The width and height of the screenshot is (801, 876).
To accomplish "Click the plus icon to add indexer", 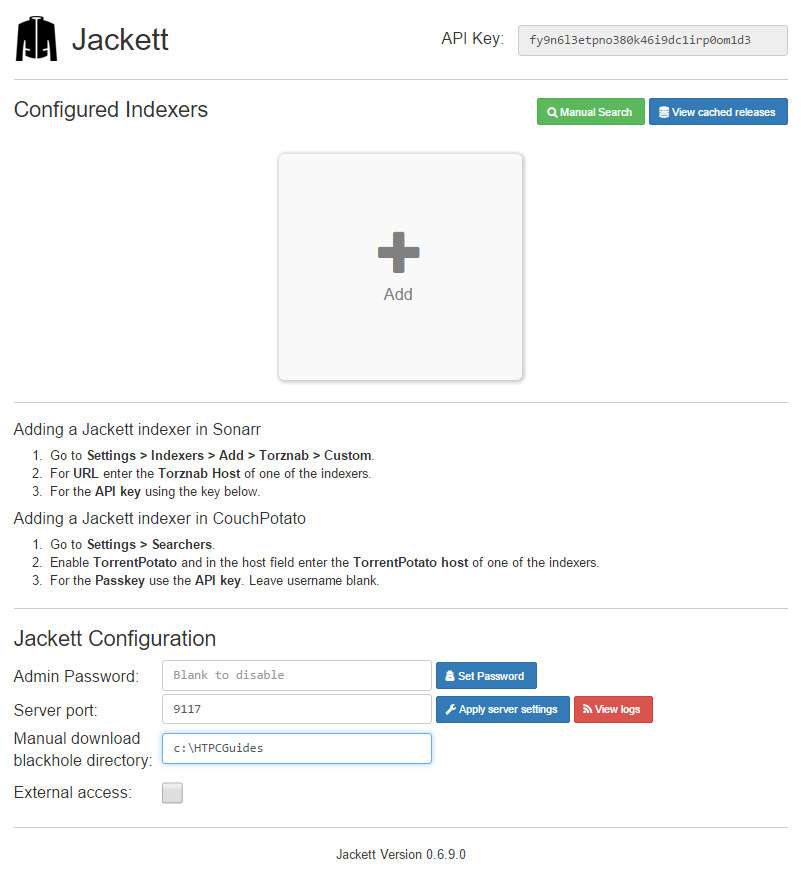I will [x=399, y=252].
